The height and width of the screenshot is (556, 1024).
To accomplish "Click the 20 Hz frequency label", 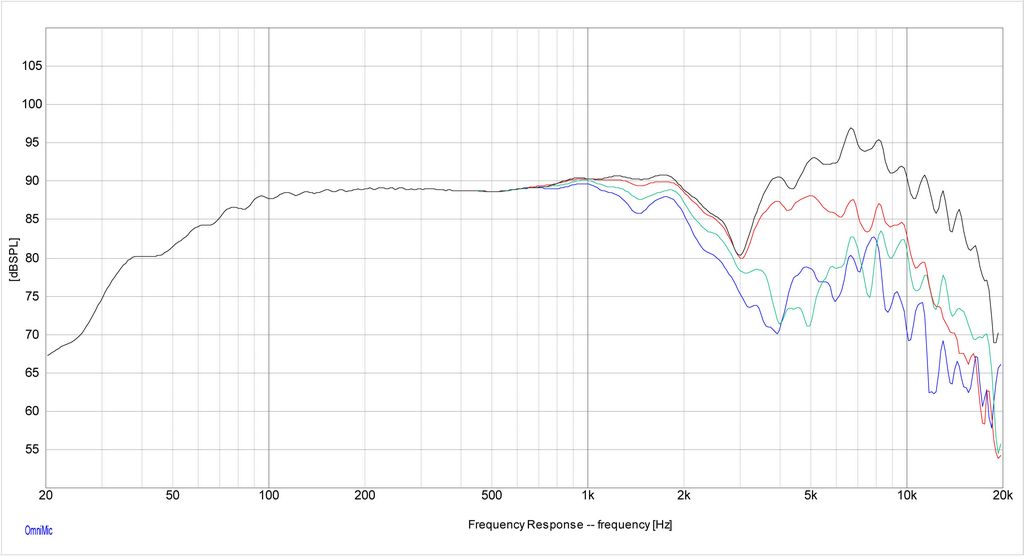I will 46,495.
